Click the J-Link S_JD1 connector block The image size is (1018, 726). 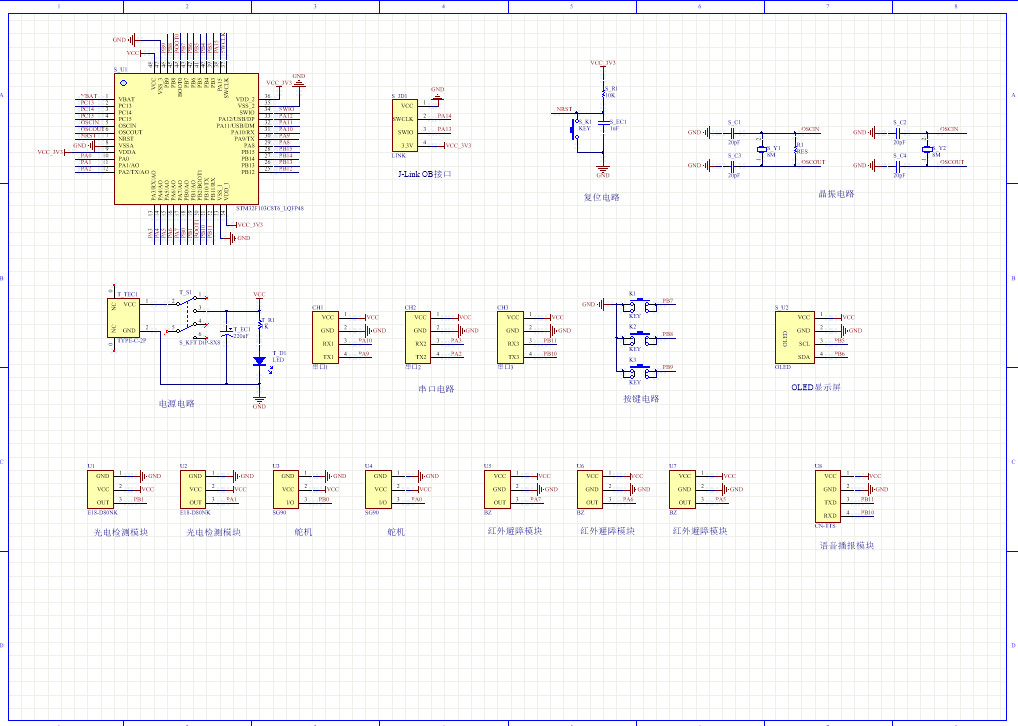coord(404,125)
